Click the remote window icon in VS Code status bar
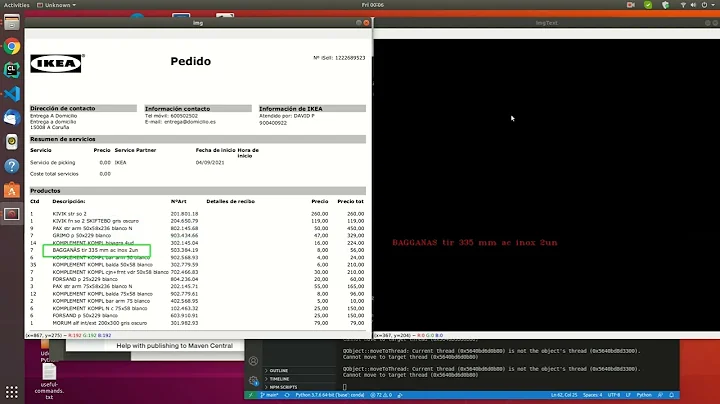The width and height of the screenshot is (720, 404). (250, 395)
